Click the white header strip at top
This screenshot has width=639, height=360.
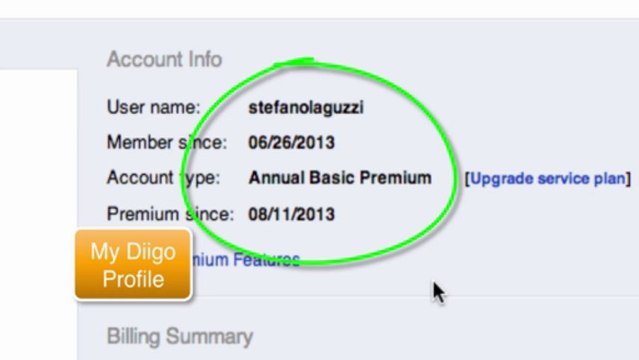(x=320, y=9)
